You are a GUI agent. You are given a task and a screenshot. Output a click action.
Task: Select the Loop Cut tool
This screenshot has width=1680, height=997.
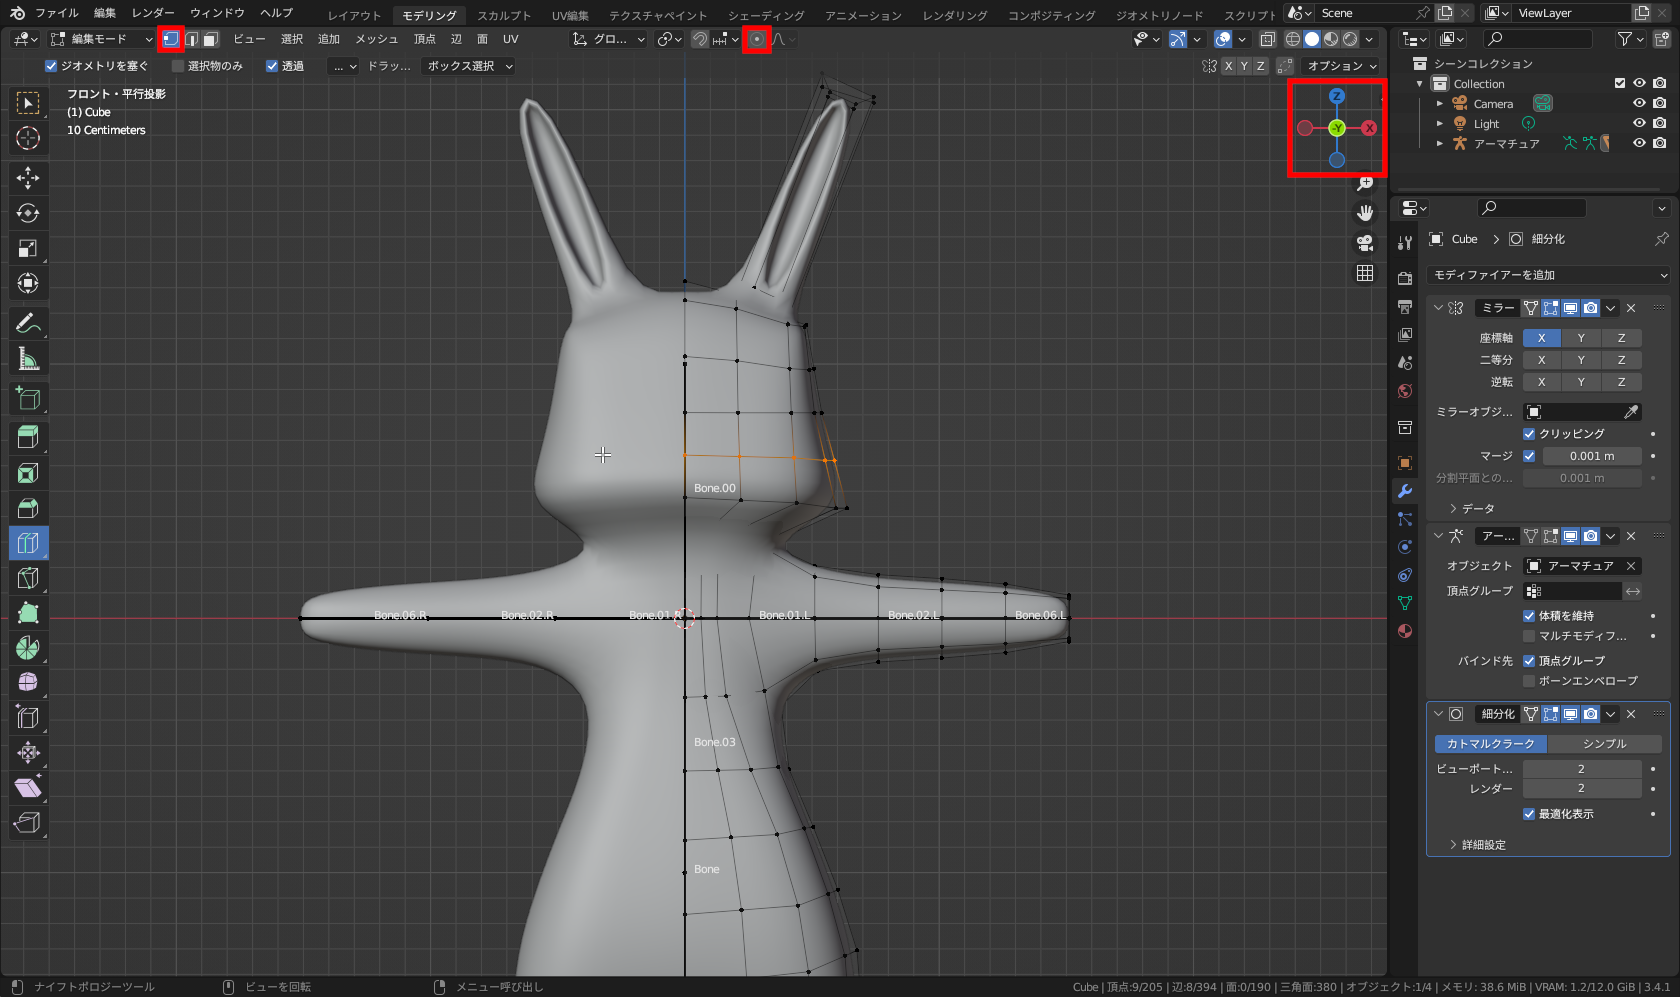pos(28,543)
